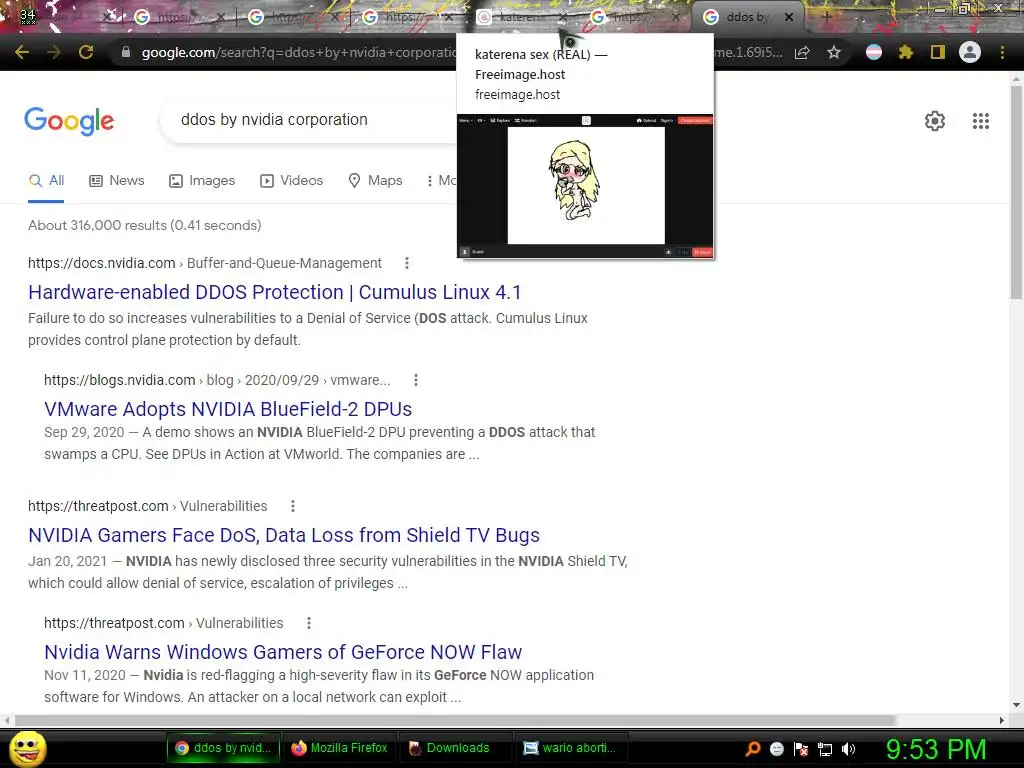This screenshot has width=1024, height=768.
Task: Bookmark this page with the star icon
Action: point(834,52)
